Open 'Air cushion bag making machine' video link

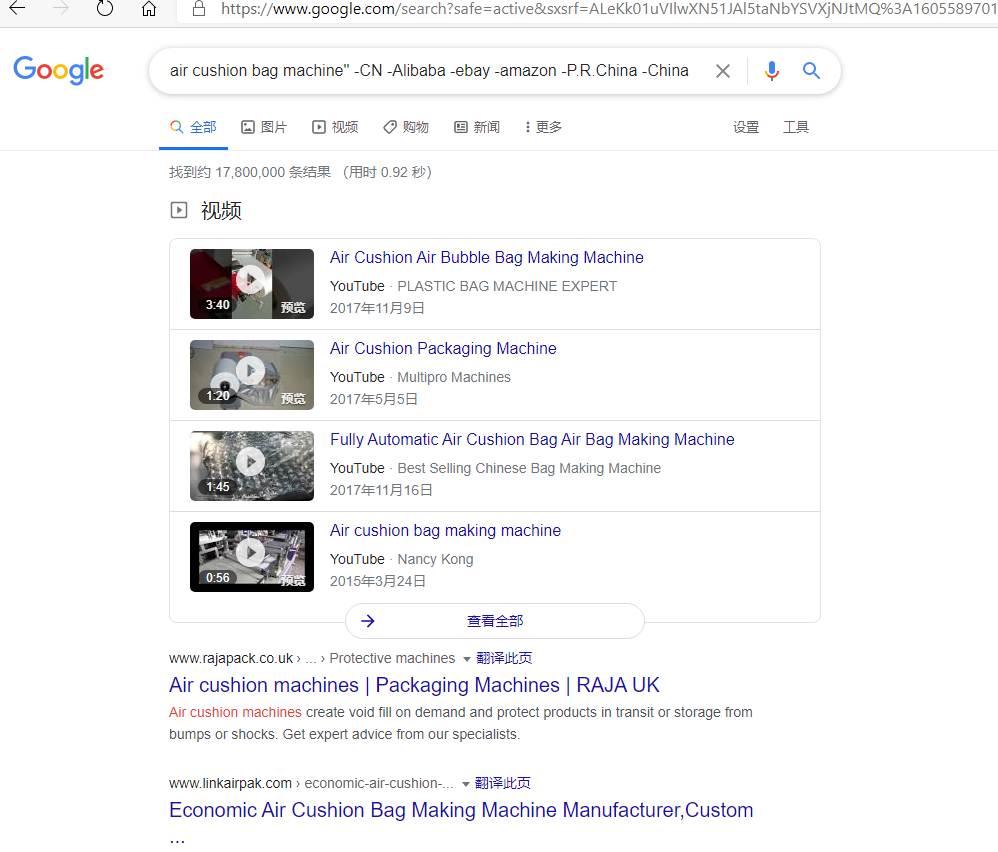[446, 531]
